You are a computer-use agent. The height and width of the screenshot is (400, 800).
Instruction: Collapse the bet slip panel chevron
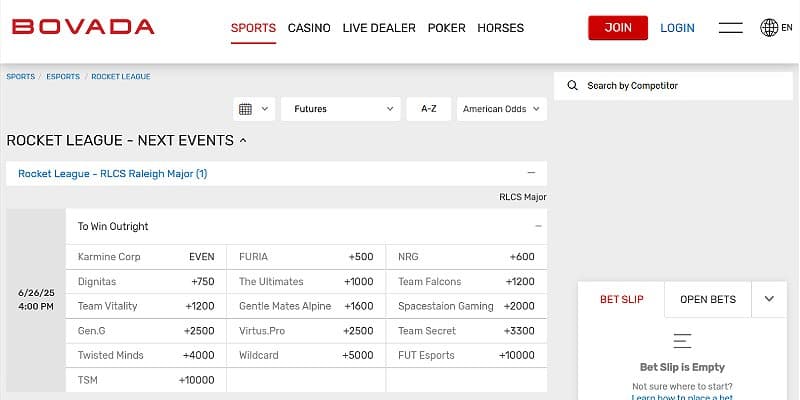pos(768,299)
